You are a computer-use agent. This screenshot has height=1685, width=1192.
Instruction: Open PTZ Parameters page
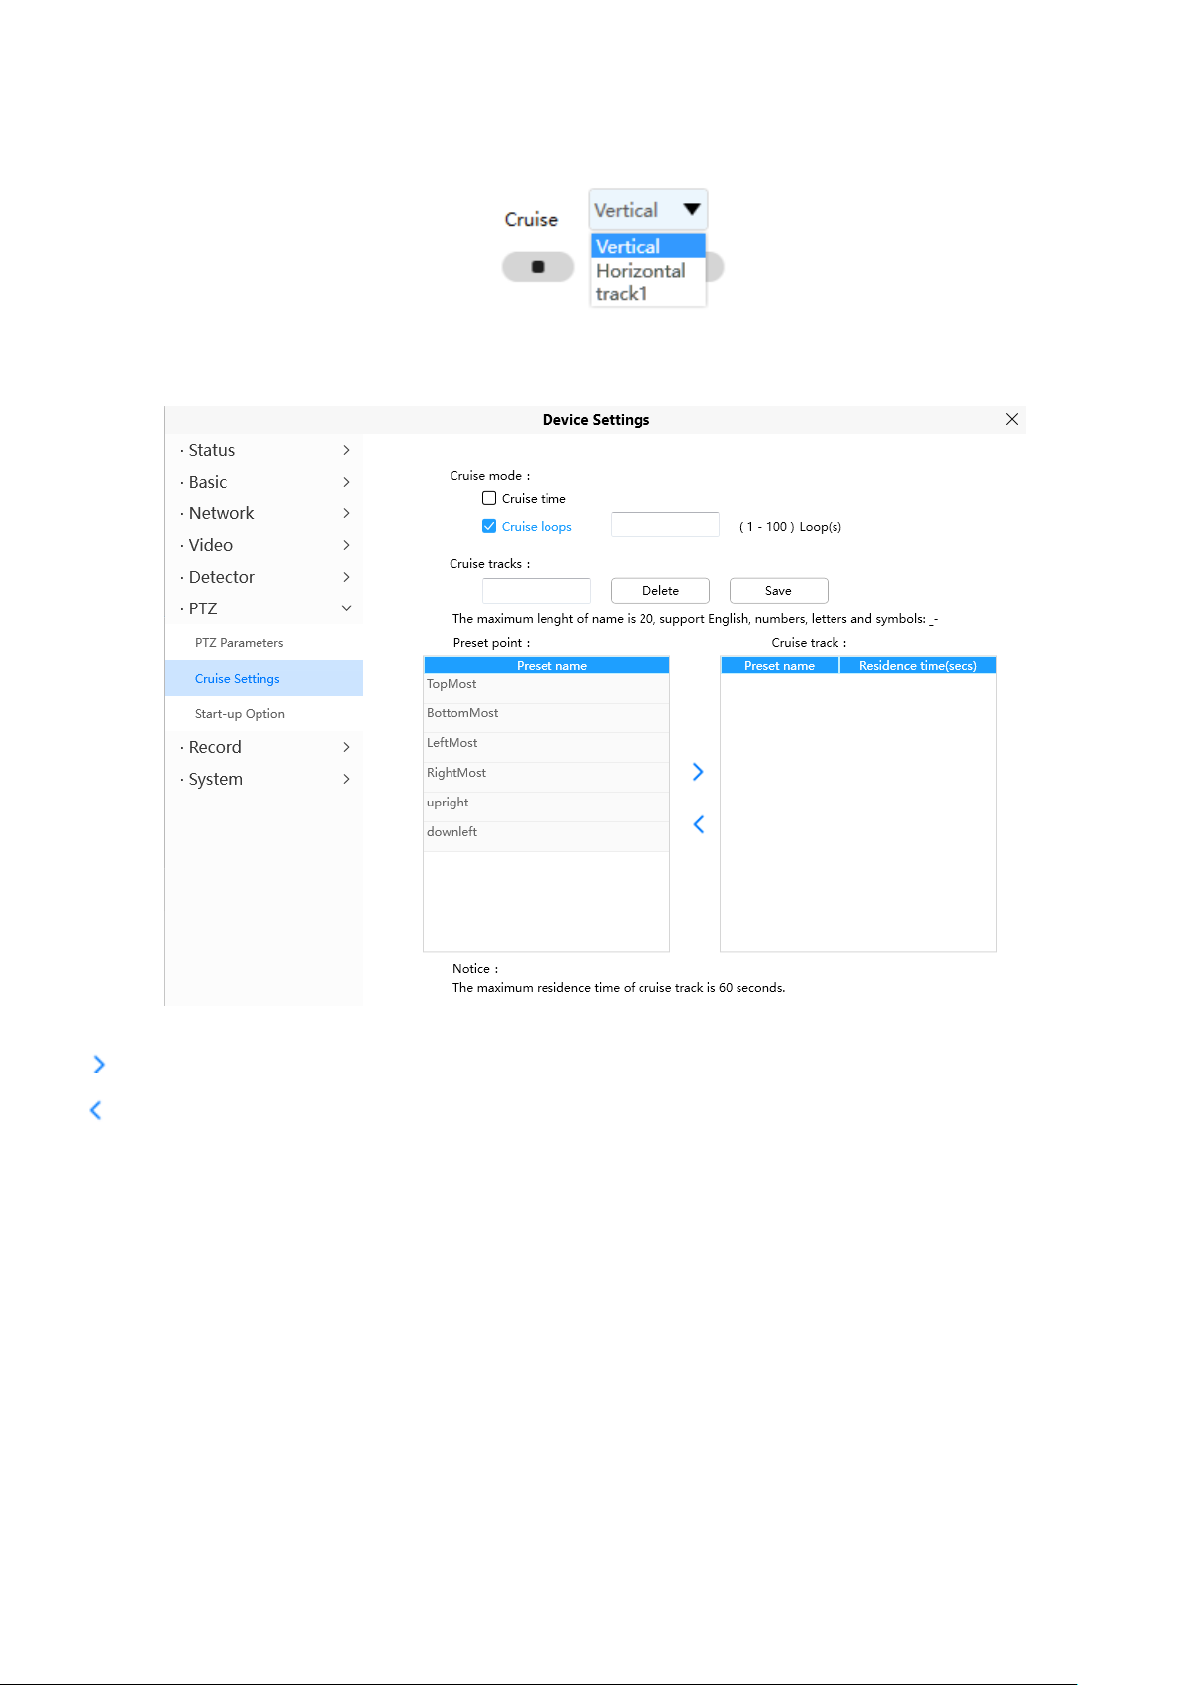264,643
